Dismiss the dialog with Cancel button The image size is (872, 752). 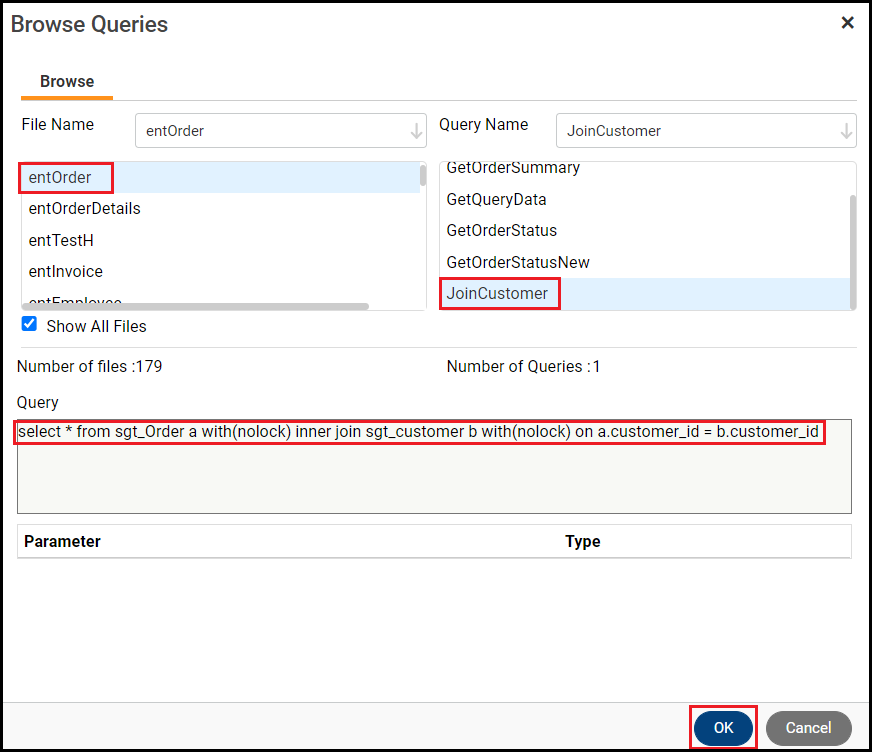coord(808,728)
